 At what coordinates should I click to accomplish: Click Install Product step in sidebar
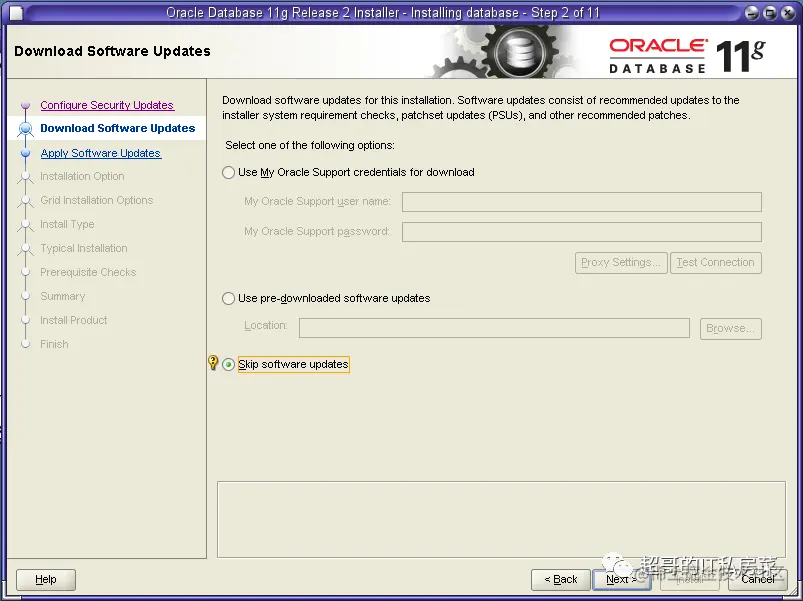(x=74, y=320)
